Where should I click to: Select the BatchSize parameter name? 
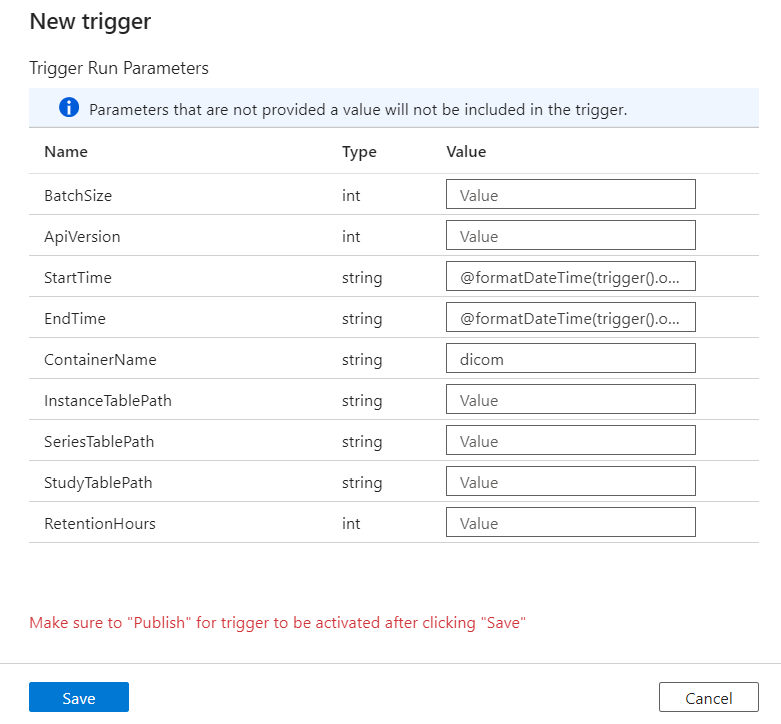tap(78, 196)
